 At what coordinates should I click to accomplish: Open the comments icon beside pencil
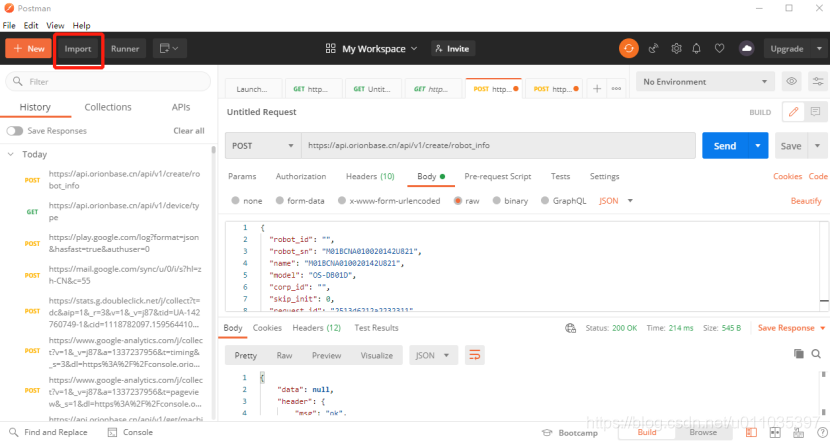click(x=815, y=112)
